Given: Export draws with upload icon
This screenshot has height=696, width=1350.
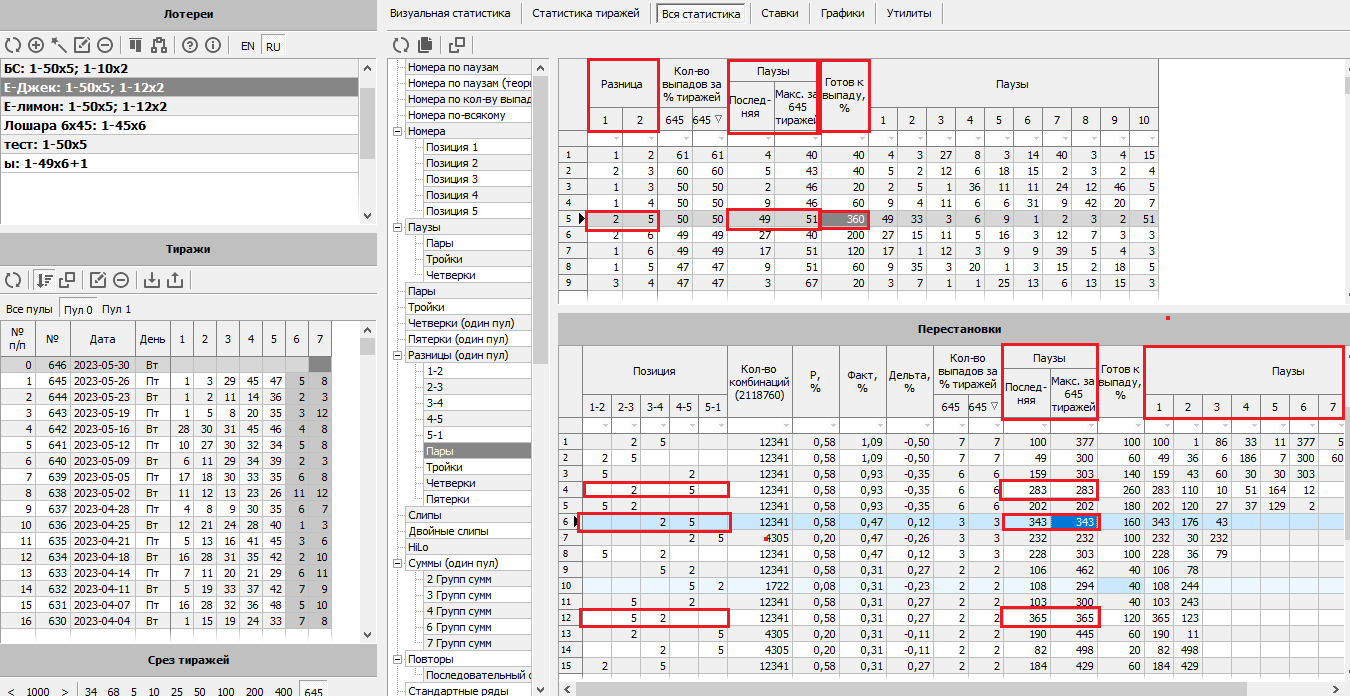Looking at the screenshot, I should click(x=175, y=280).
